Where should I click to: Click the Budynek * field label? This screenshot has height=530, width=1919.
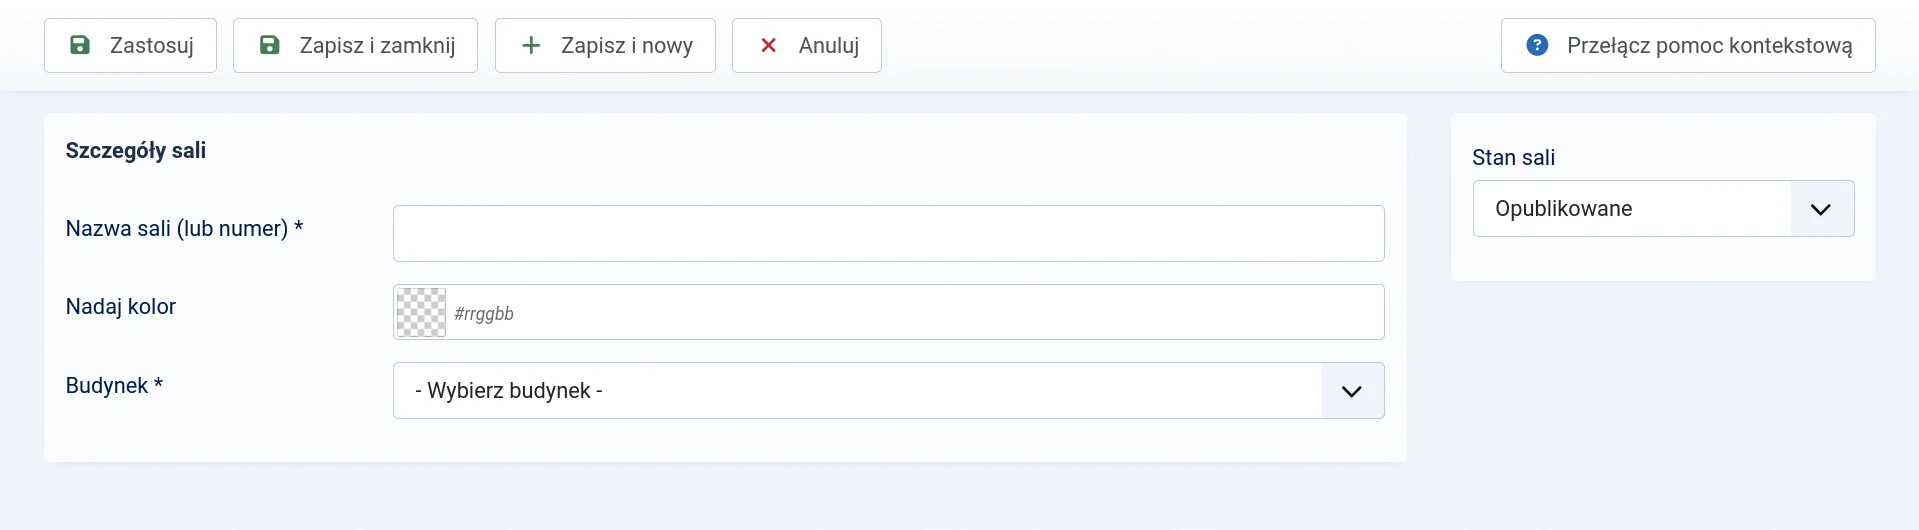pos(114,386)
